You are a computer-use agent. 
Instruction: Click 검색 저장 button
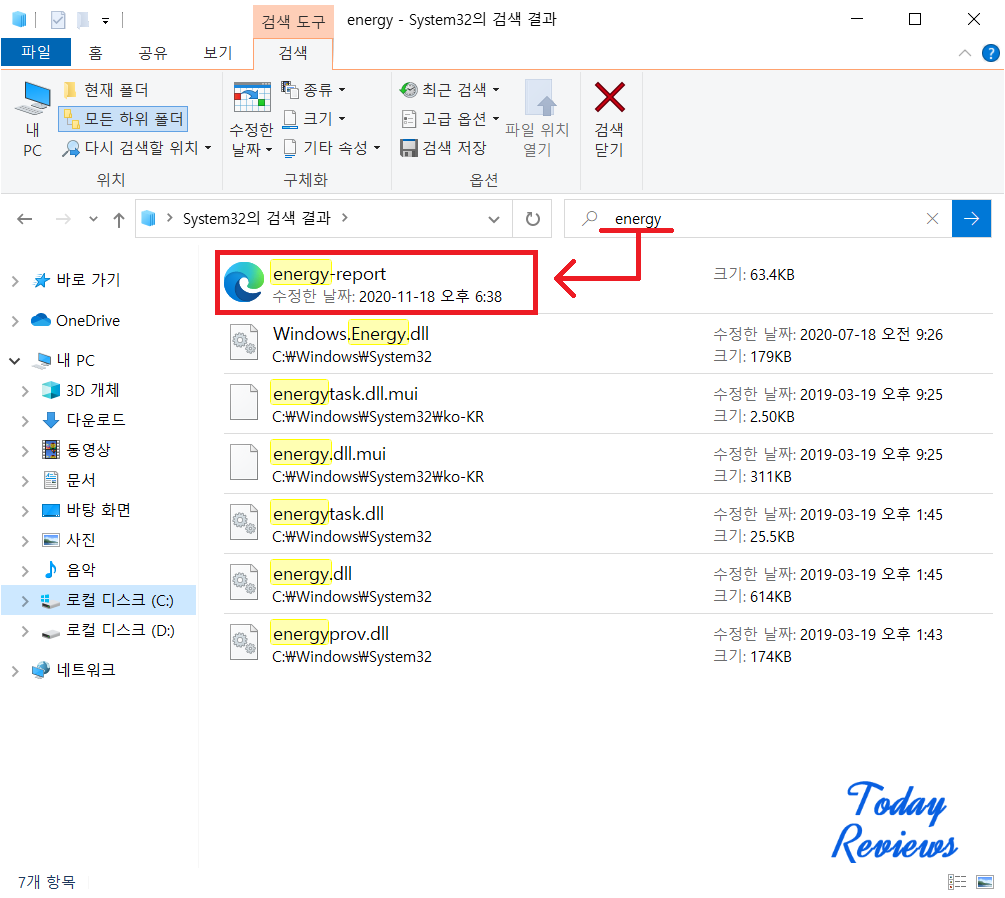[x=443, y=148]
